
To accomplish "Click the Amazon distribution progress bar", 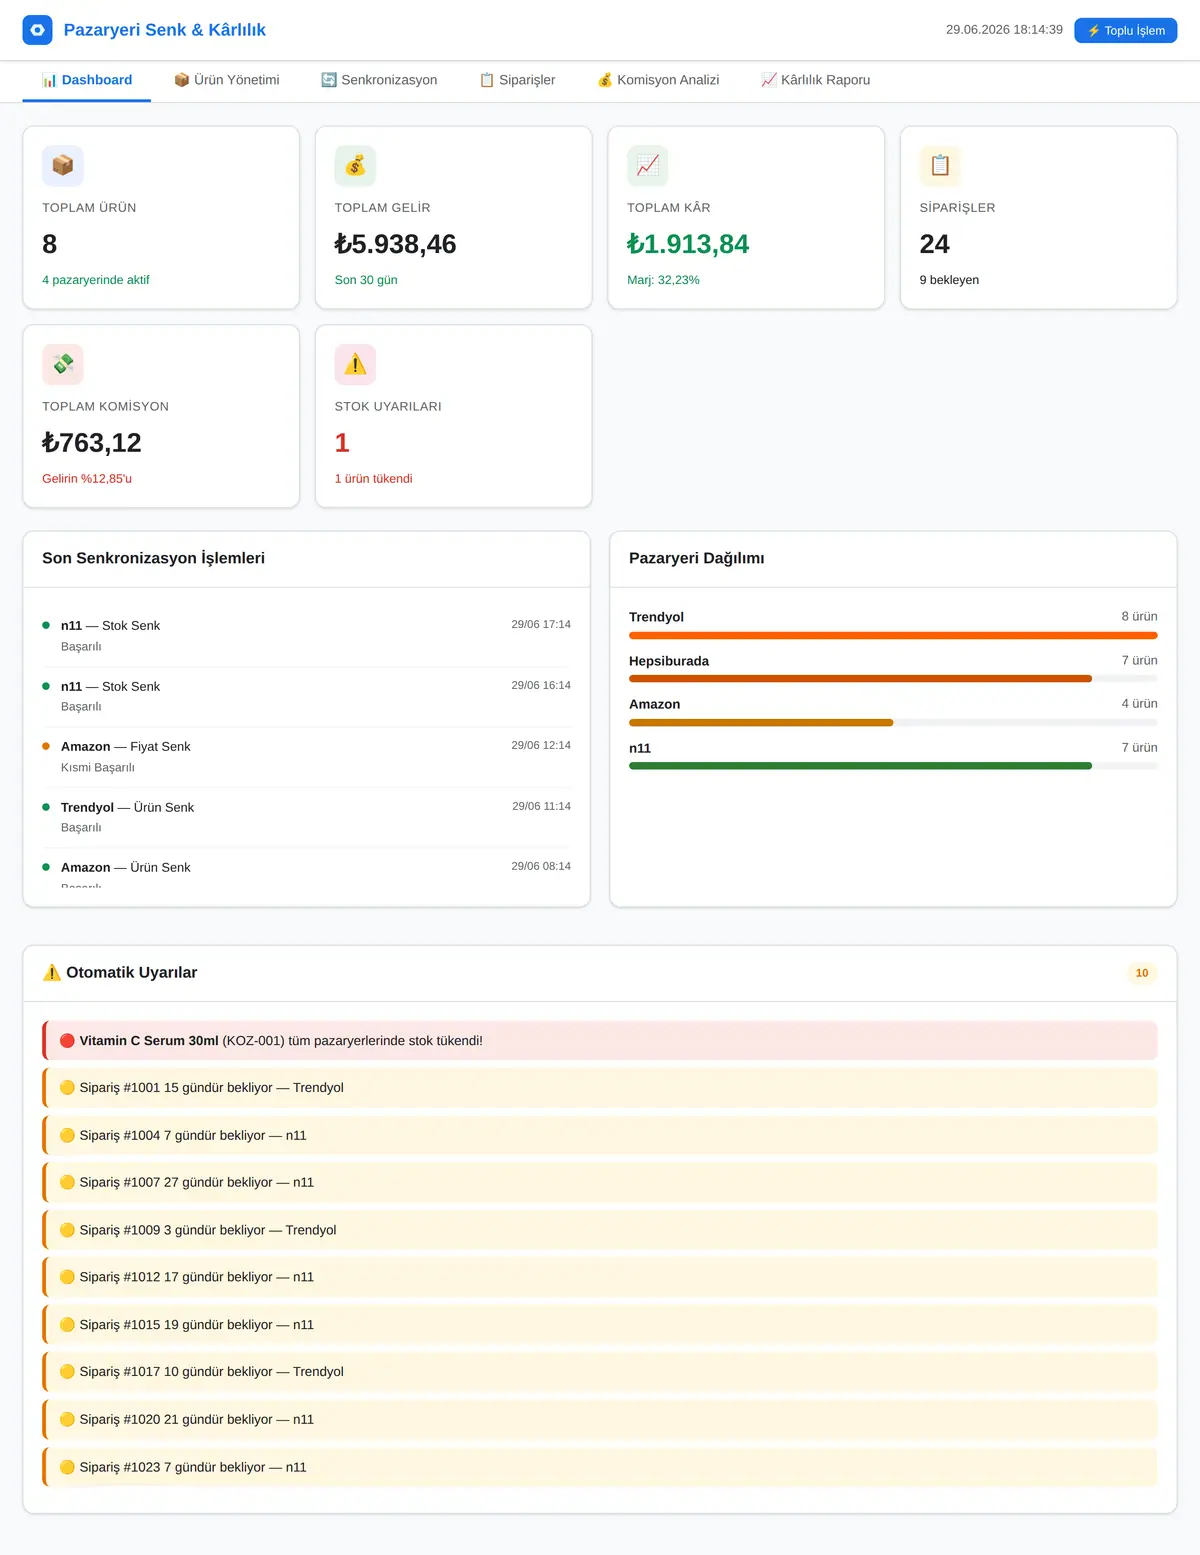I will pyautogui.click(x=893, y=723).
